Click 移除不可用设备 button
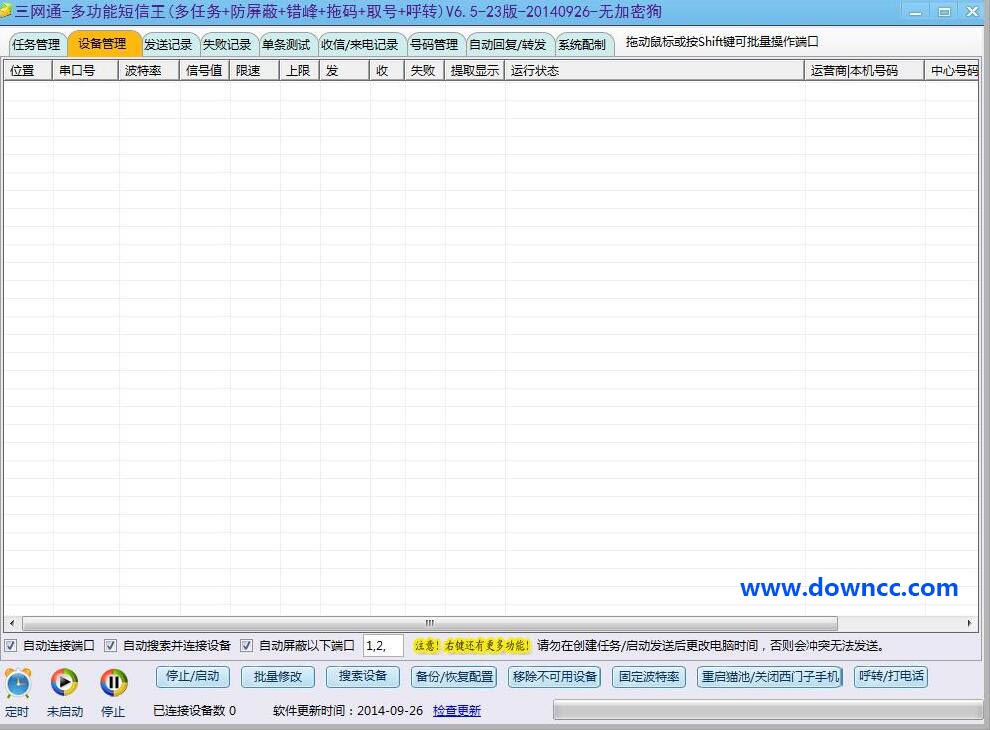 553,677
